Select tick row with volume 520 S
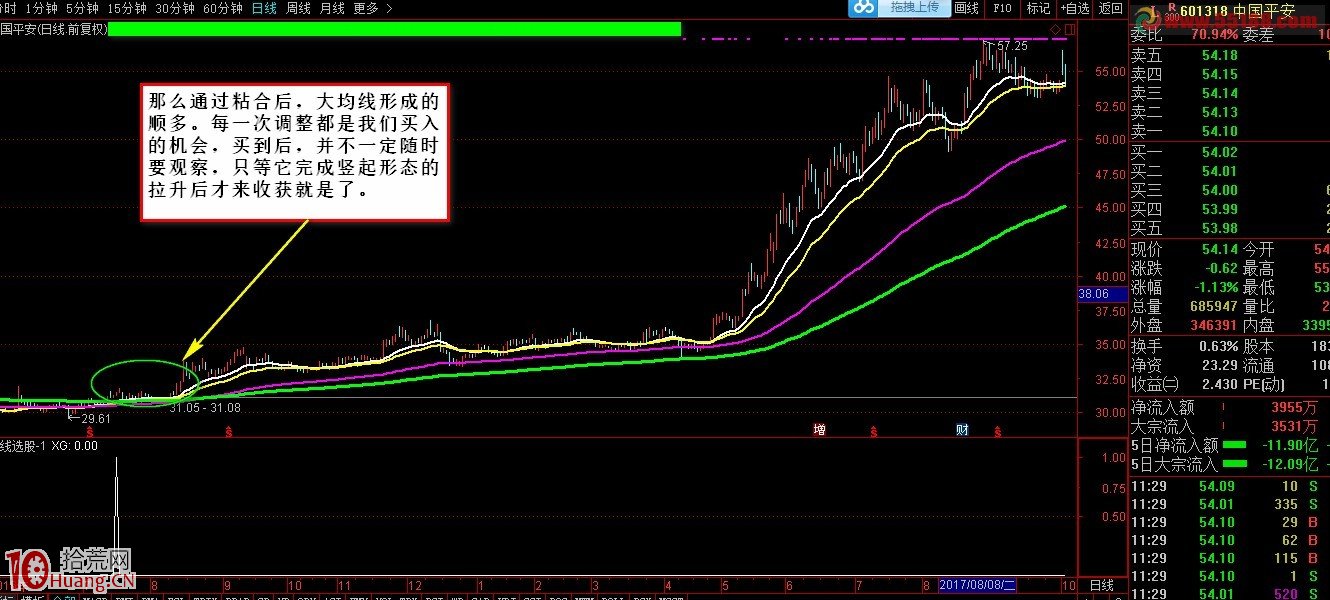The height and width of the screenshot is (600, 1330). 1229,593
